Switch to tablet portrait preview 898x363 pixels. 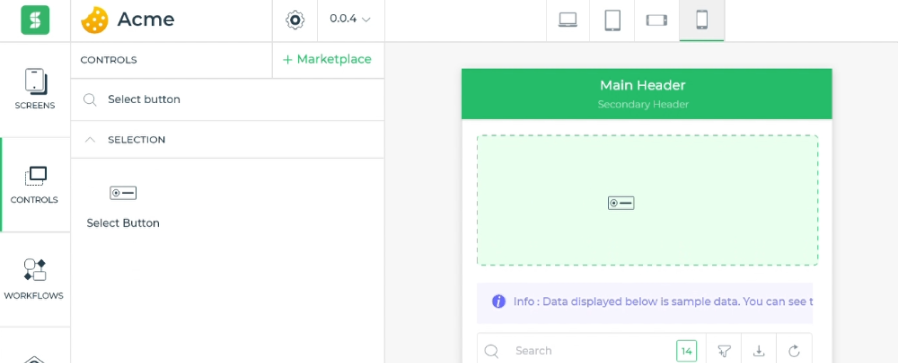click(x=612, y=20)
